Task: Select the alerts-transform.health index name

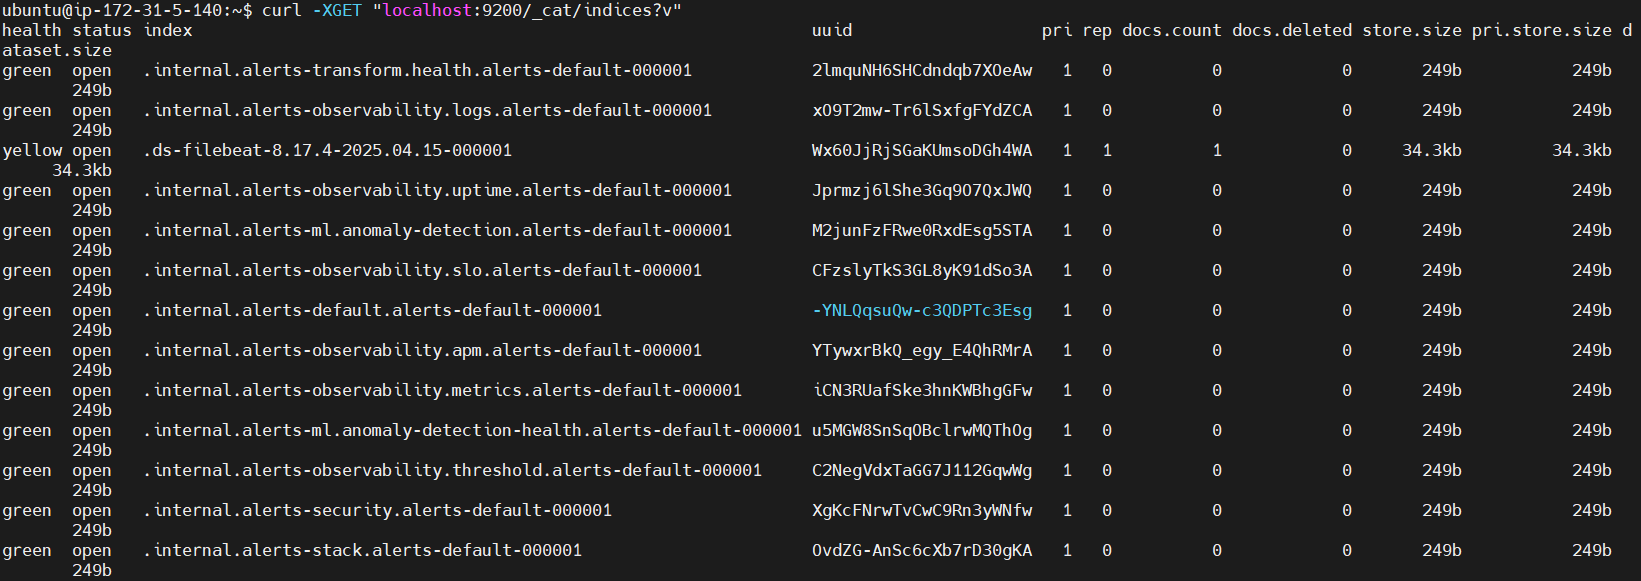Action: coord(417,70)
